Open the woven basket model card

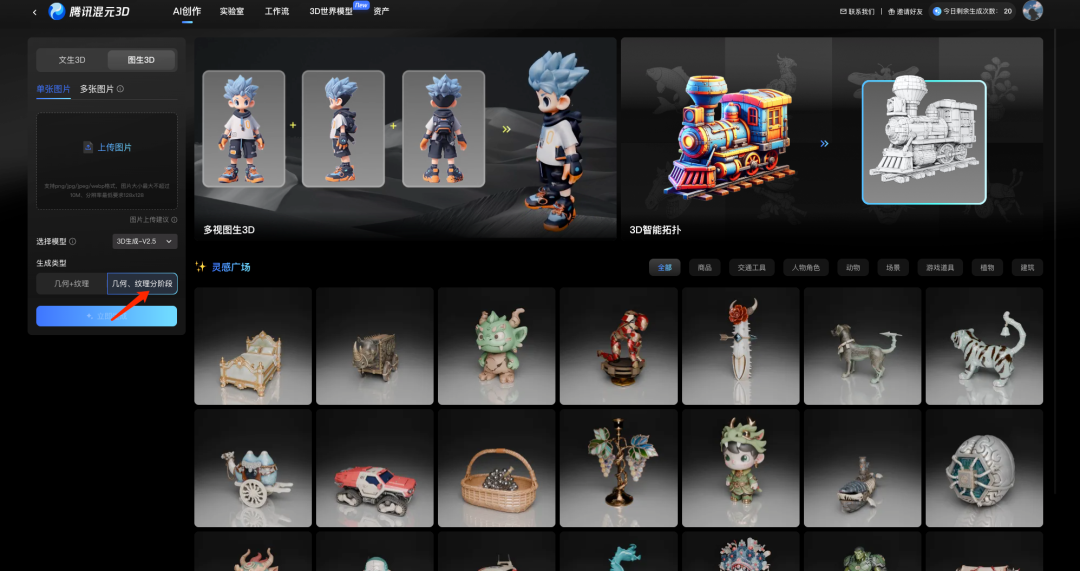(497, 468)
